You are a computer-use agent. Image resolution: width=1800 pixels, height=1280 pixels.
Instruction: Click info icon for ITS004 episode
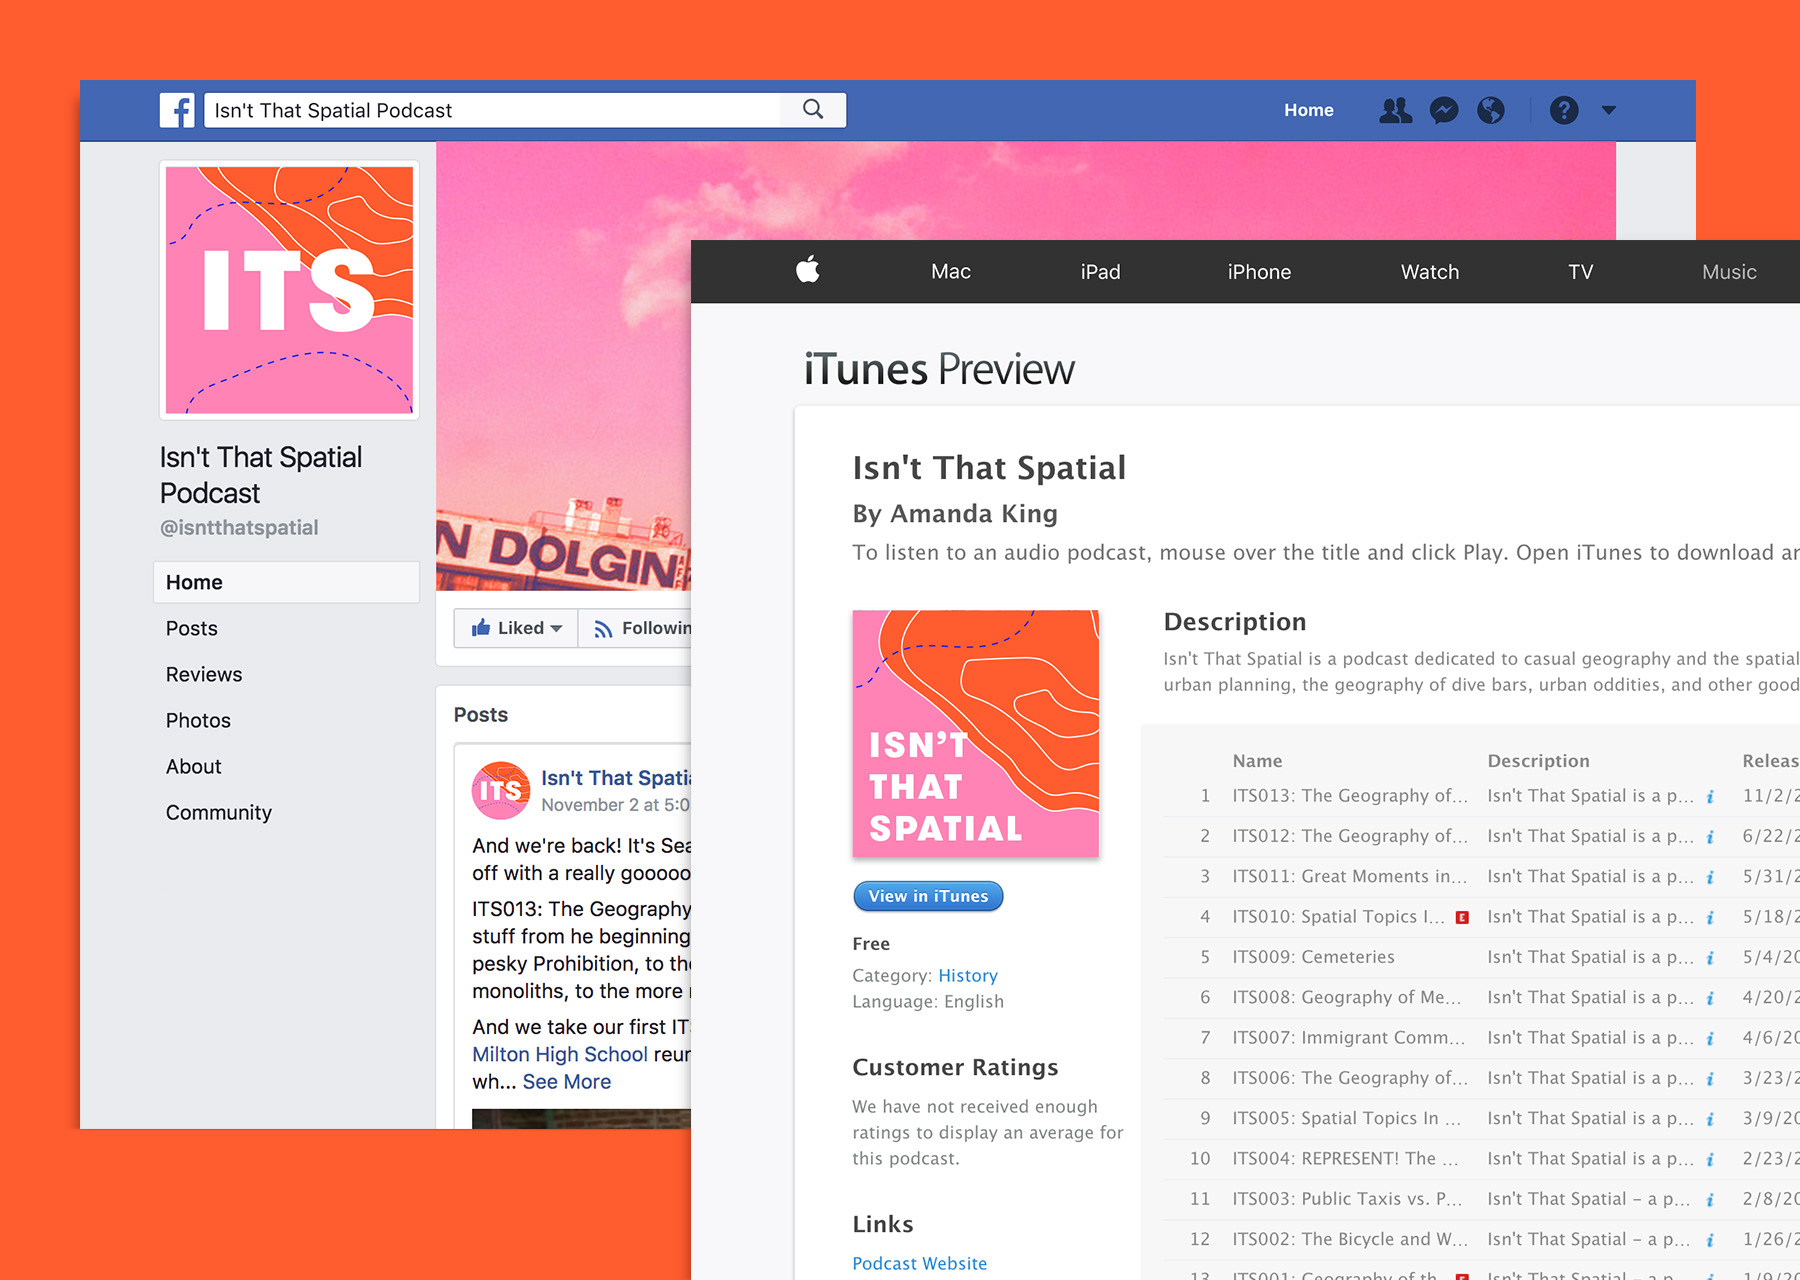(x=1710, y=1160)
